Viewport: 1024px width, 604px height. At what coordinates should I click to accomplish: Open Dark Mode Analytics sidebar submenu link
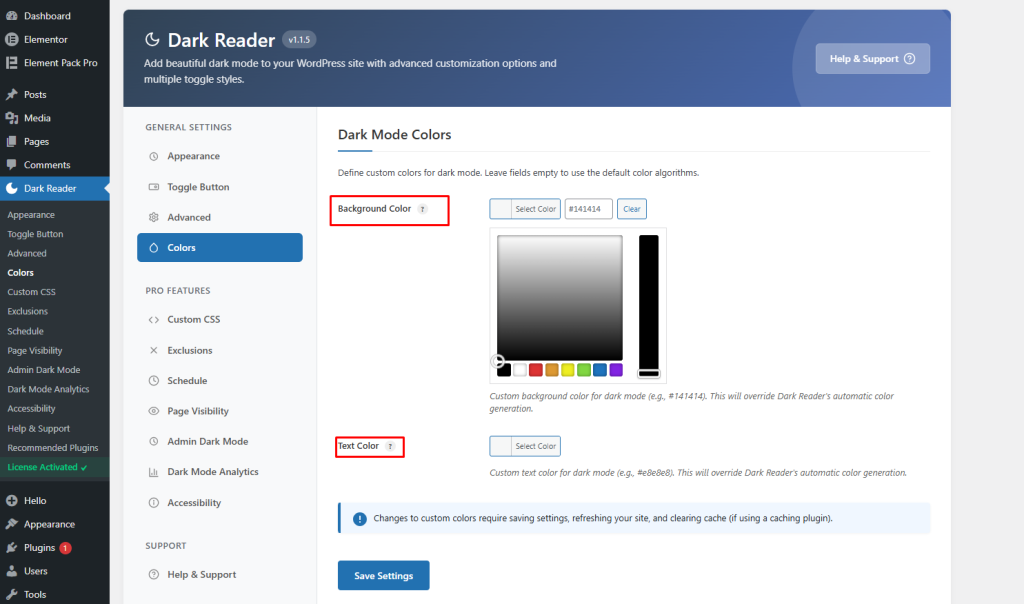pyautogui.click(x=48, y=389)
